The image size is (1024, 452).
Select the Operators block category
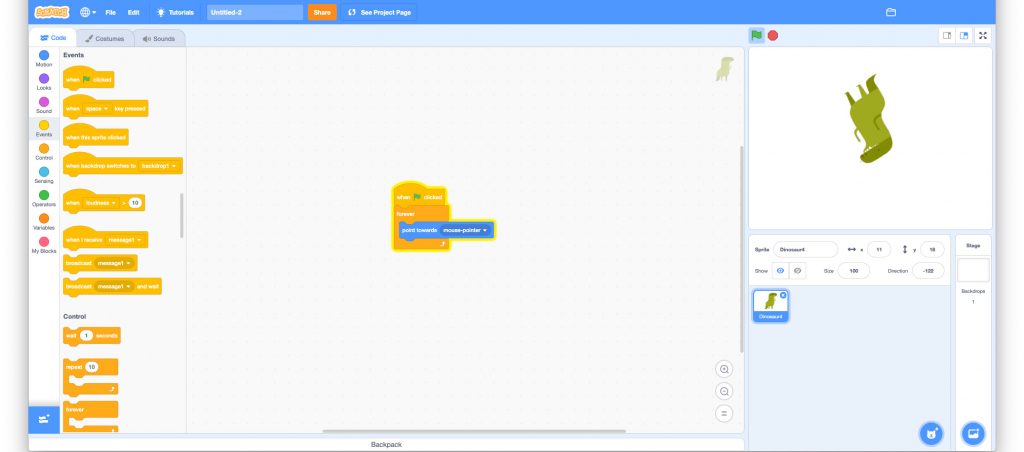click(x=44, y=199)
